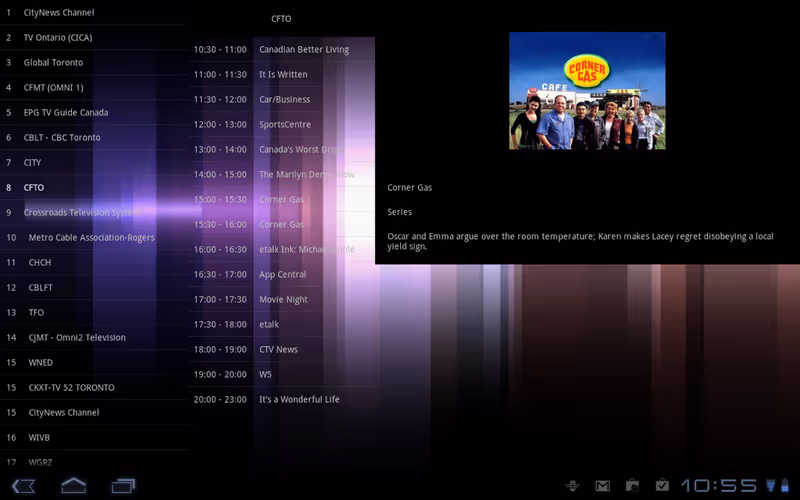Image resolution: width=800 pixels, height=500 pixels.
Task: Select channel 7 CITY
Action: 94,163
